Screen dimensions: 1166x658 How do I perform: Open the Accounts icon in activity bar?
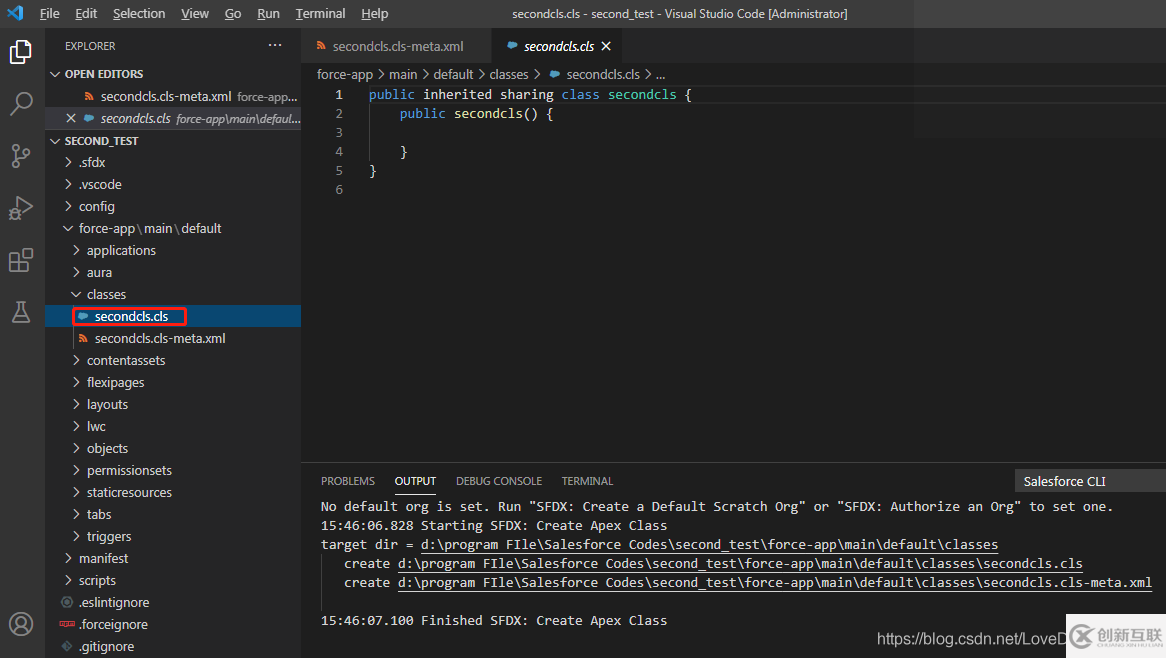pos(20,623)
